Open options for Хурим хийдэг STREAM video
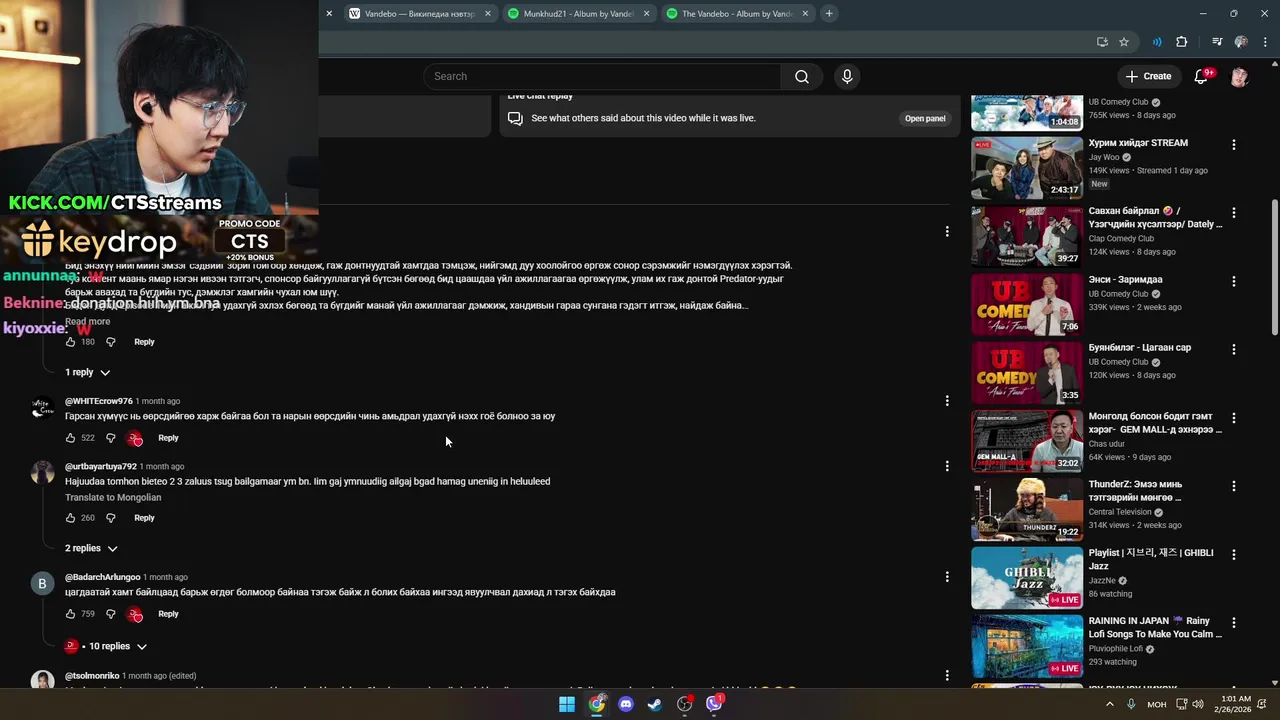This screenshot has width=1280, height=720. click(x=1234, y=145)
